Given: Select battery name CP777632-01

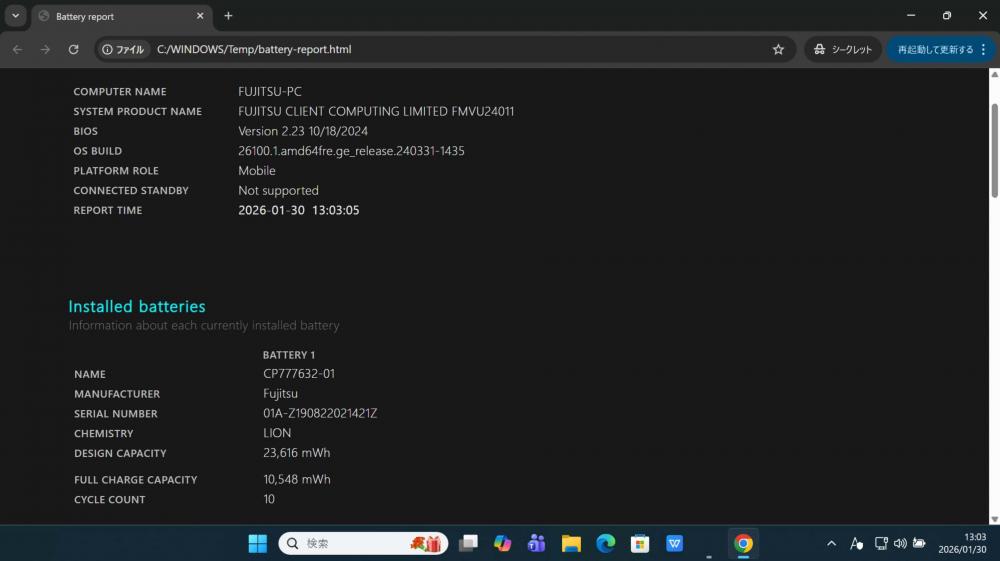Looking at the screenshot, I should click(298, 374).
